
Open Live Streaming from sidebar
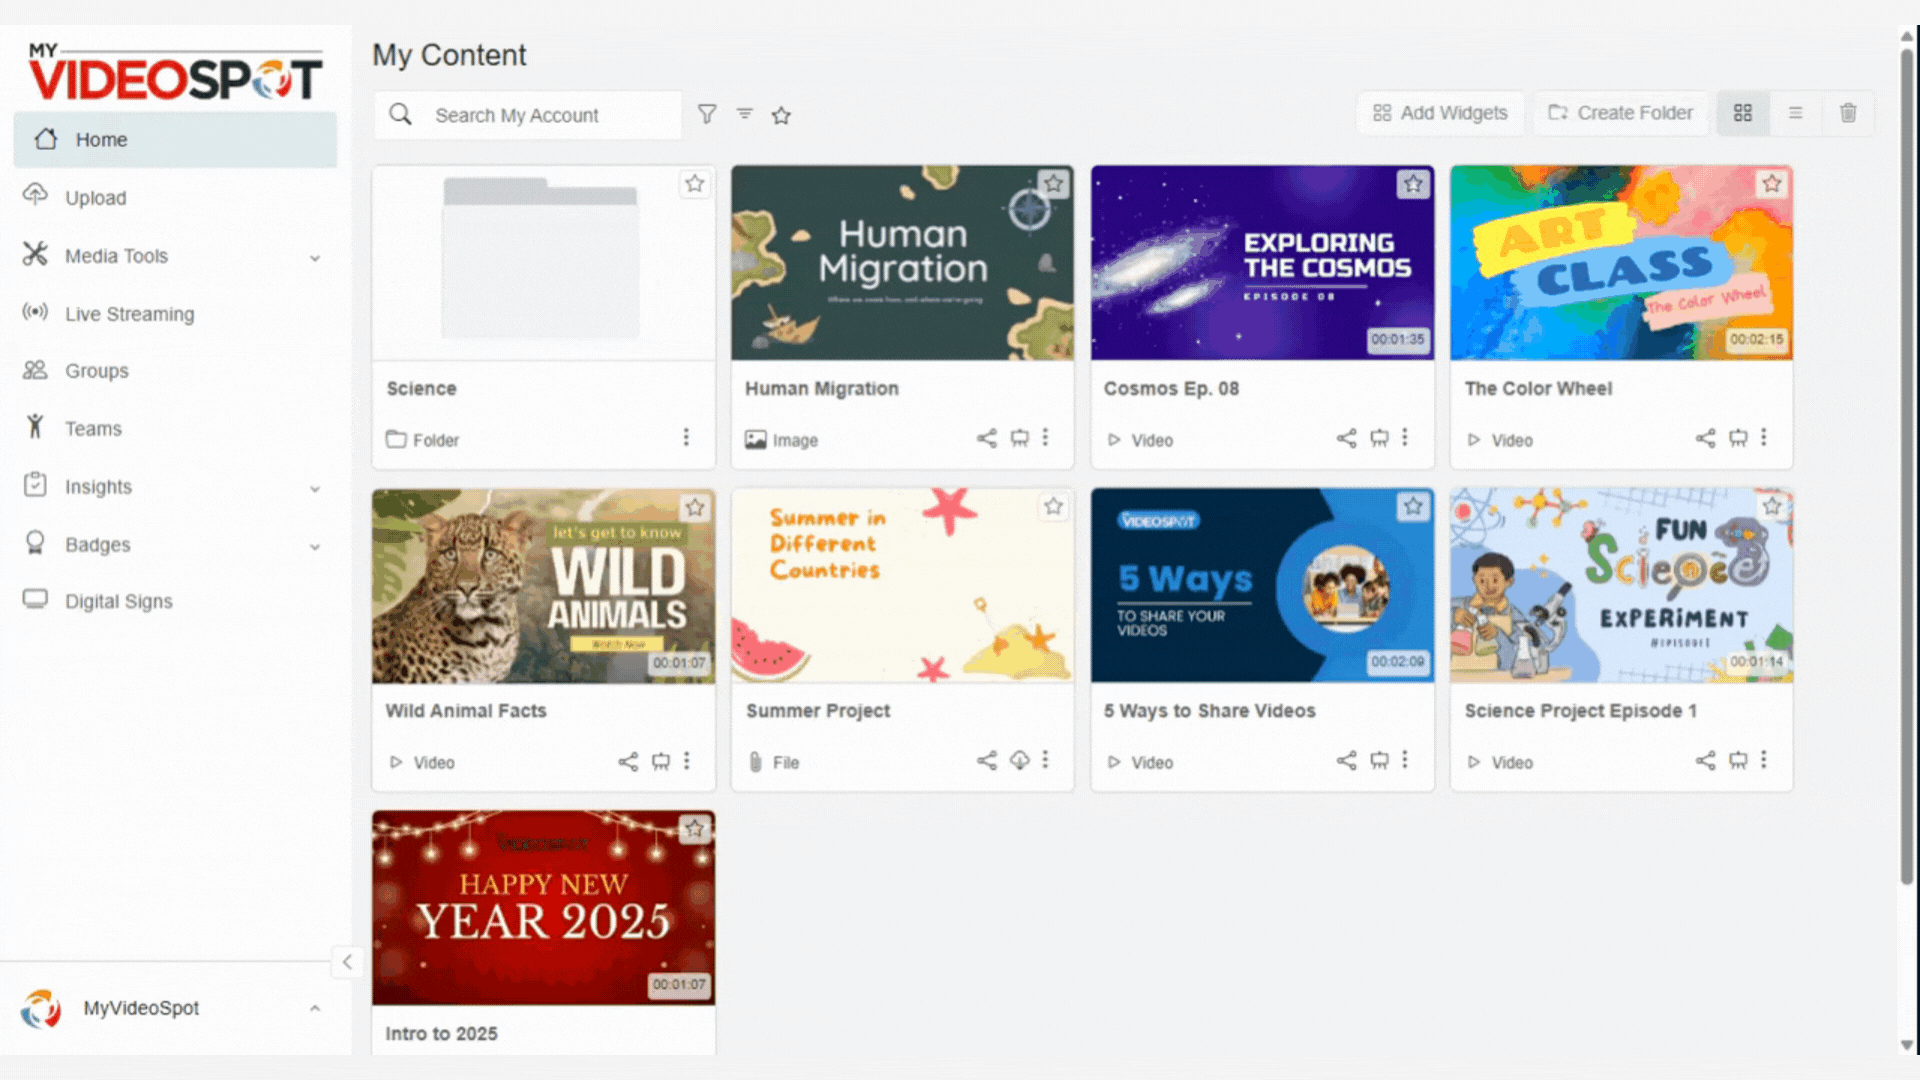click(129, 314)
